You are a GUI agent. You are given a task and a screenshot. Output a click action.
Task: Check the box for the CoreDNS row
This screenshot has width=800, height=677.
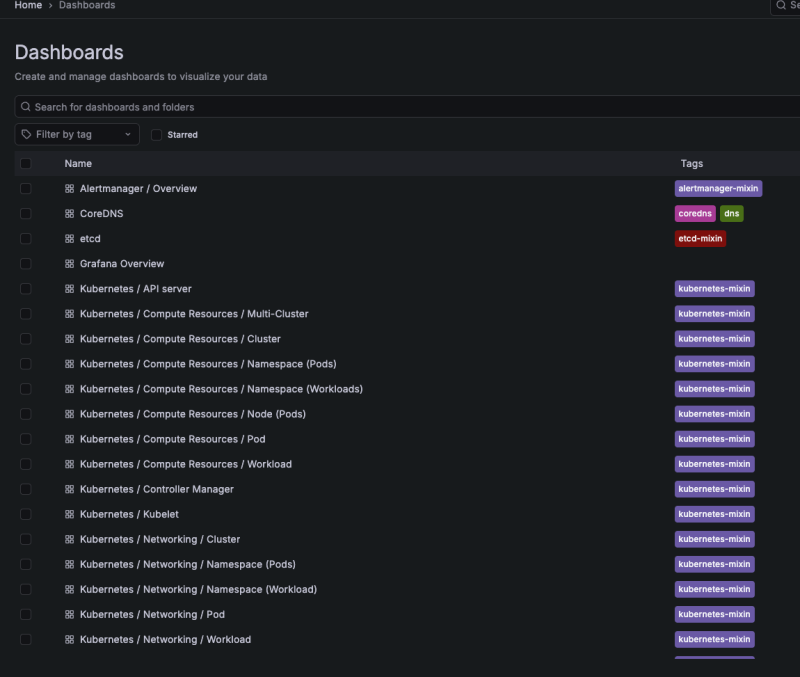26,214
